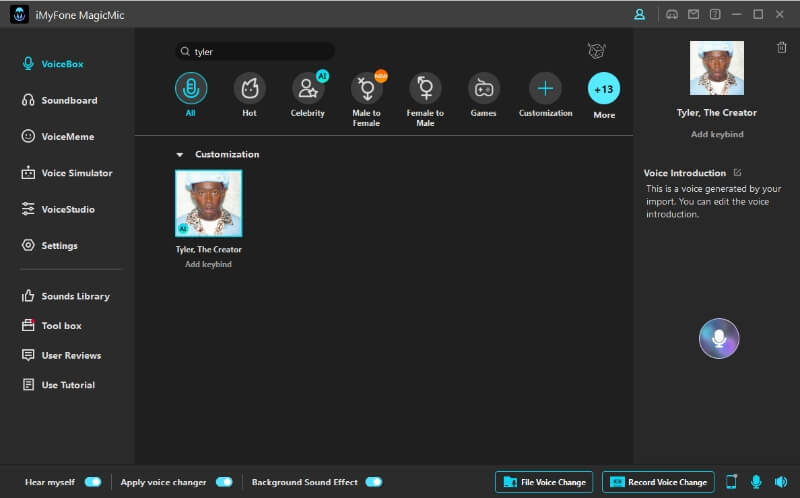The height and width of the screenshot is (498, 800).
Task: Click the tyler search field
Action: point(255,52)
